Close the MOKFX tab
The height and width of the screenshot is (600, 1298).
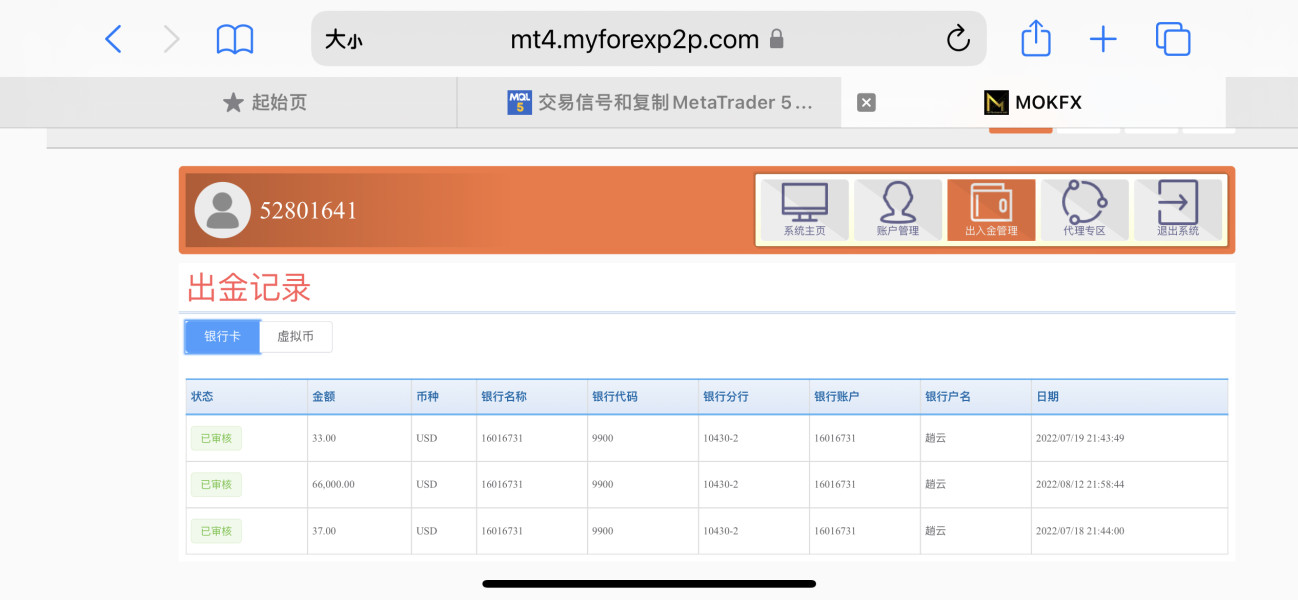[866, 102]
